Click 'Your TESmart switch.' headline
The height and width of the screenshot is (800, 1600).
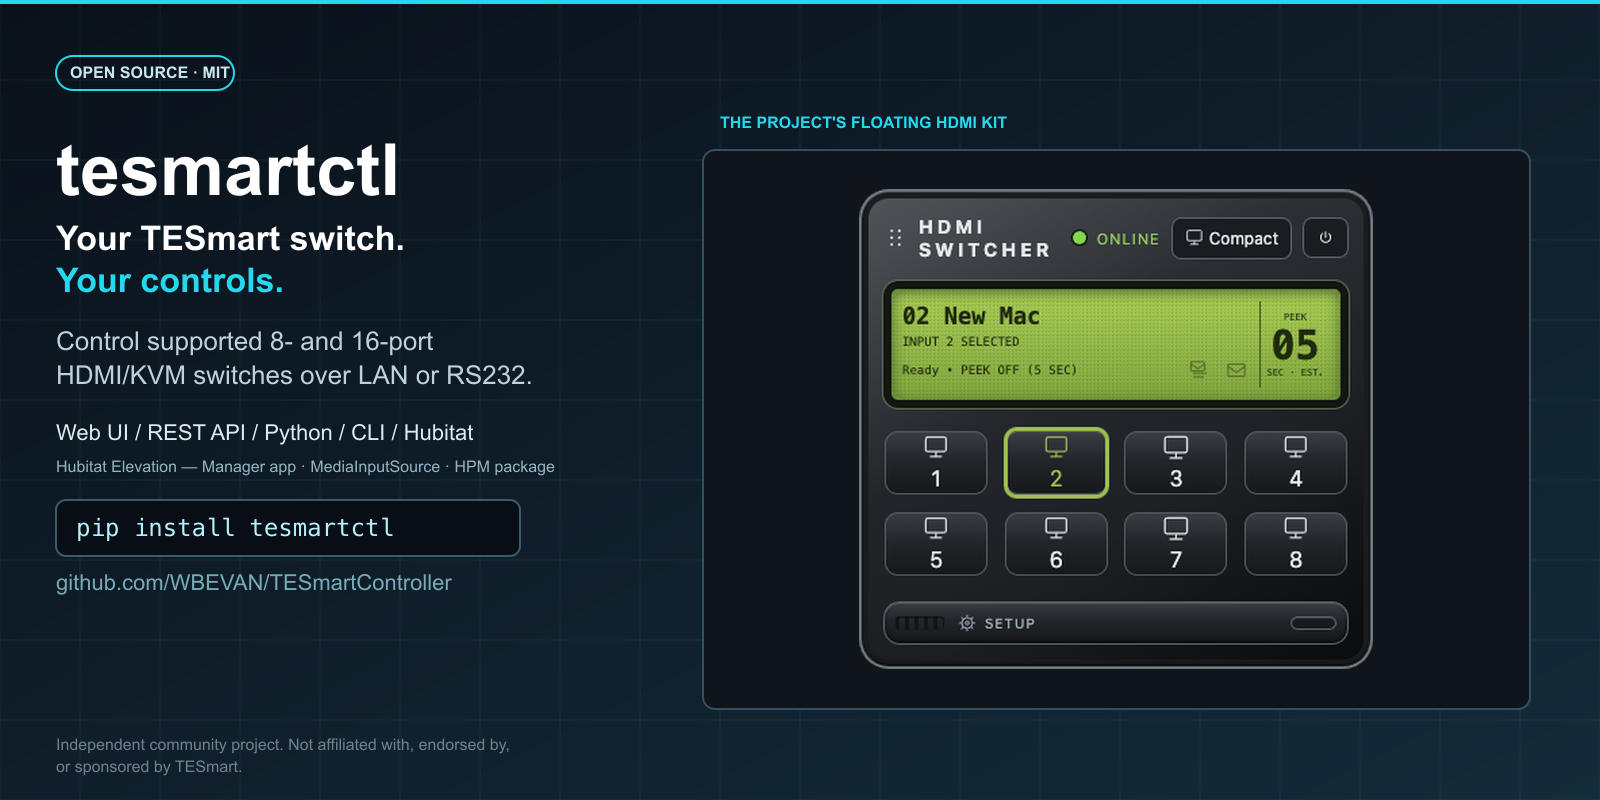(x=230, y=239)
